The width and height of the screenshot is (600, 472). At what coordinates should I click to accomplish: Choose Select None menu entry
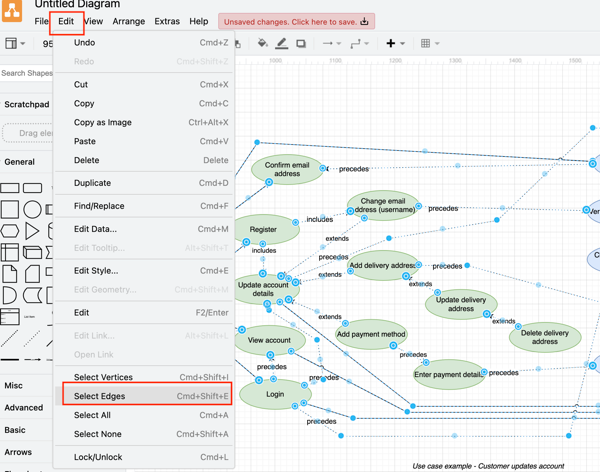tap(144, 434)
